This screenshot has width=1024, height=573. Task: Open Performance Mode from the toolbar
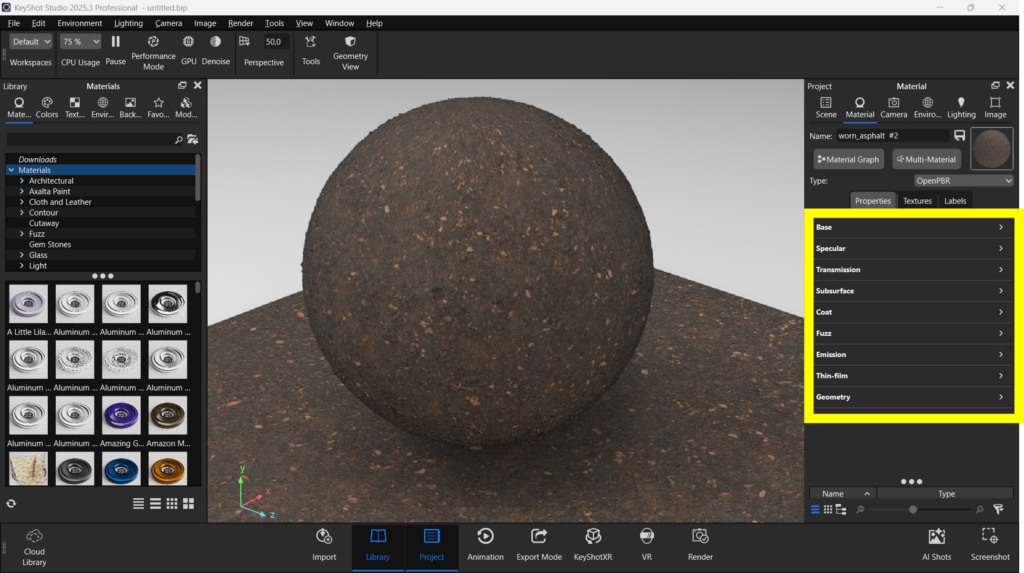point(153,42)
